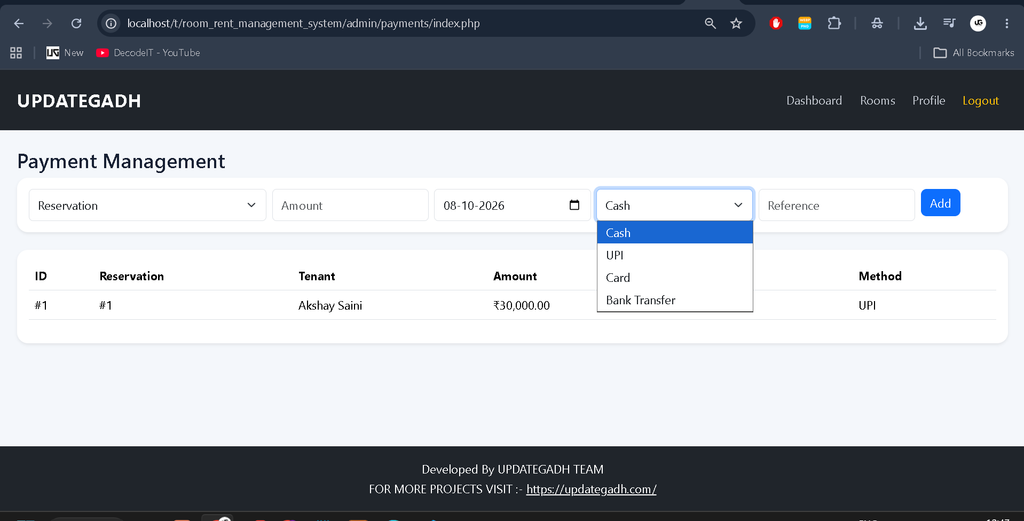This screenshot has width=1024, height=521.
Task: Bookmark this page with the star
Action: 736,24
